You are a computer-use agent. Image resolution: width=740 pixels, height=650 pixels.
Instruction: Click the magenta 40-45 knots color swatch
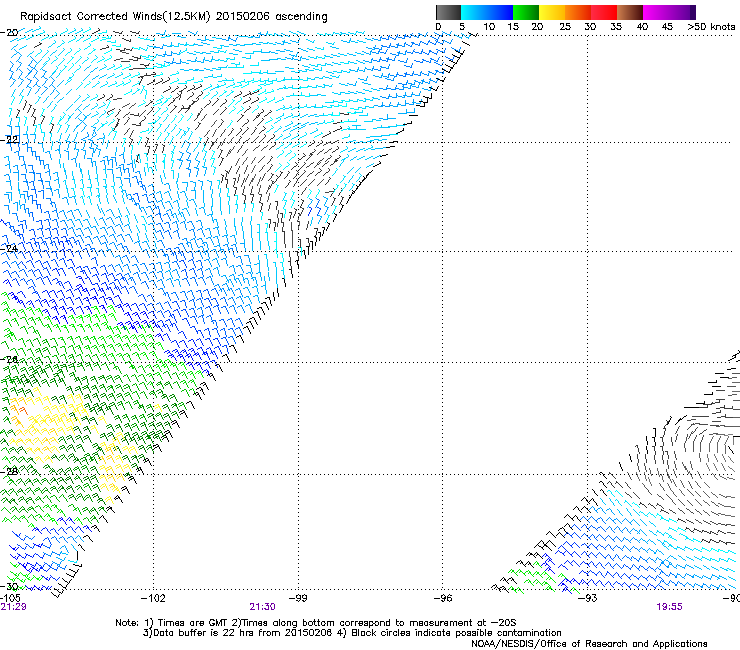pos(656,12)
